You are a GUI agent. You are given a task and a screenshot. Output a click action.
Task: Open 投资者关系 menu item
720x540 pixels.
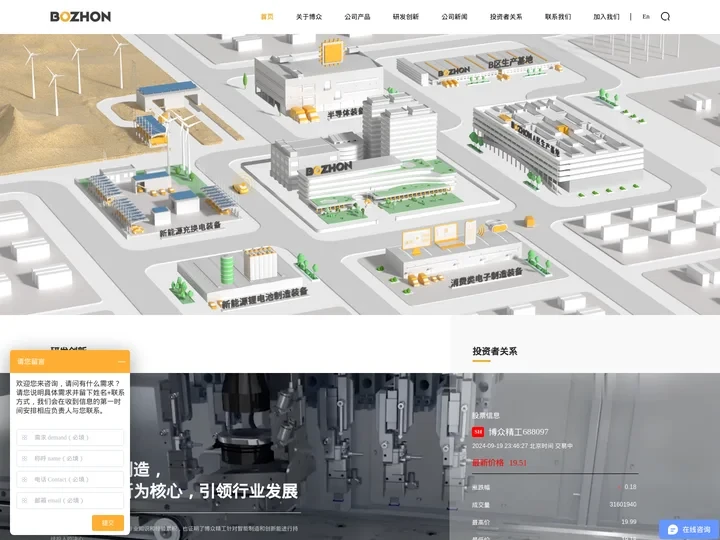coord(506,17)
